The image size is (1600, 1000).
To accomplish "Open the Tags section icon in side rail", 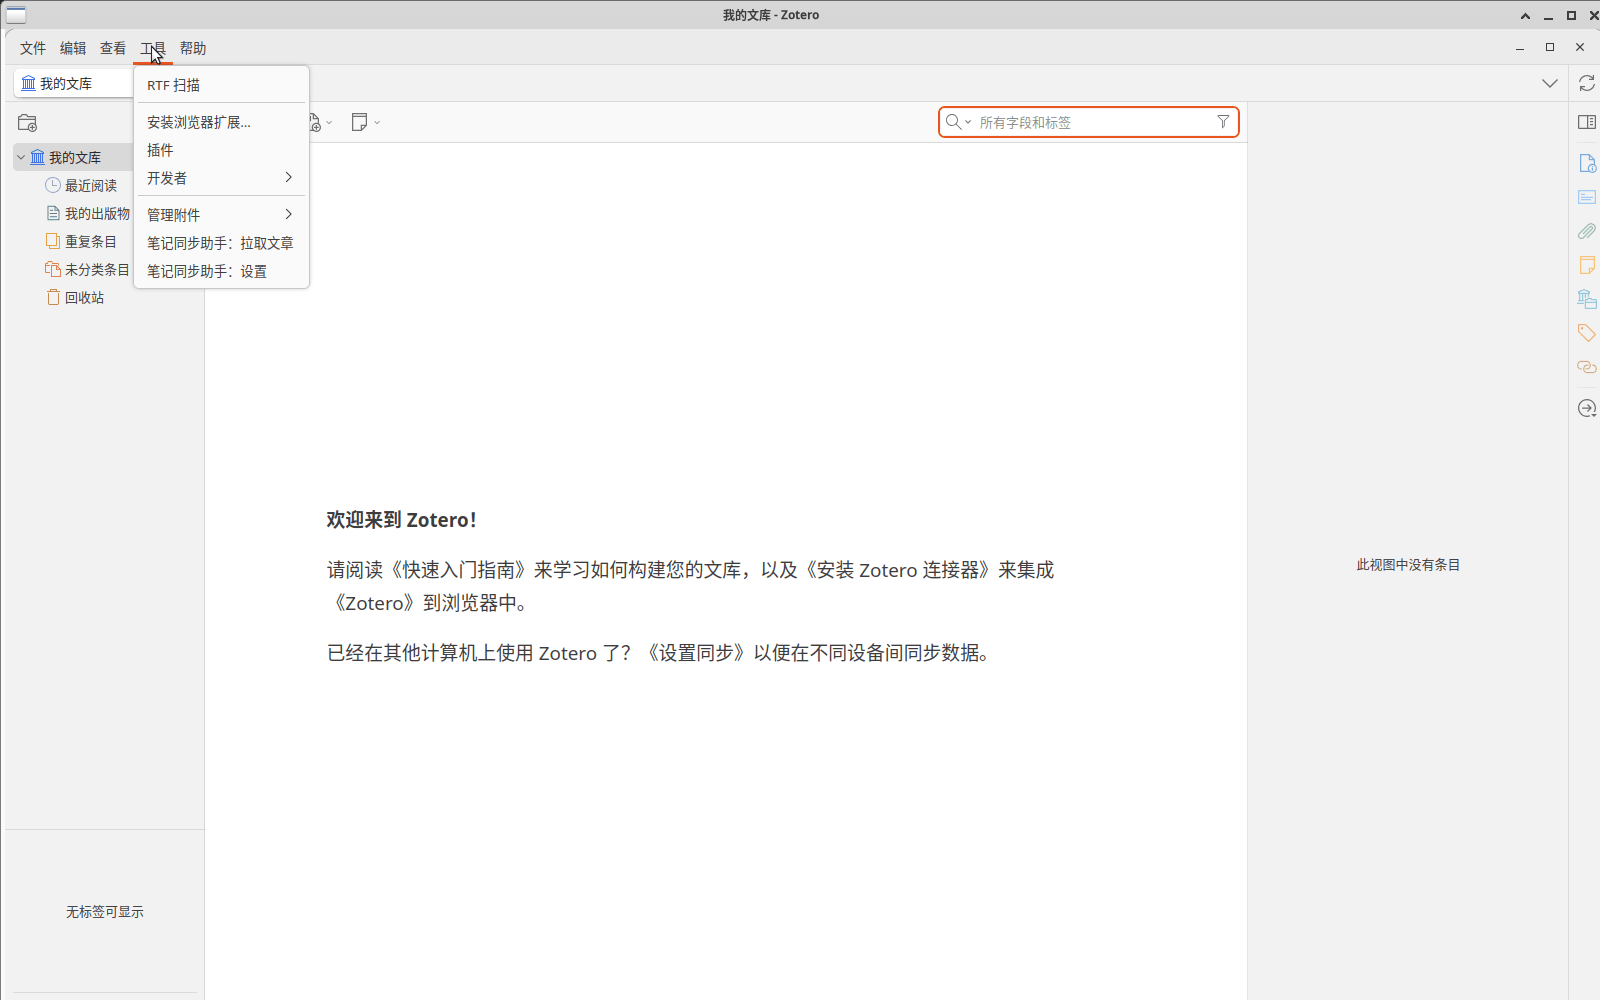I will coord(1586,333).
